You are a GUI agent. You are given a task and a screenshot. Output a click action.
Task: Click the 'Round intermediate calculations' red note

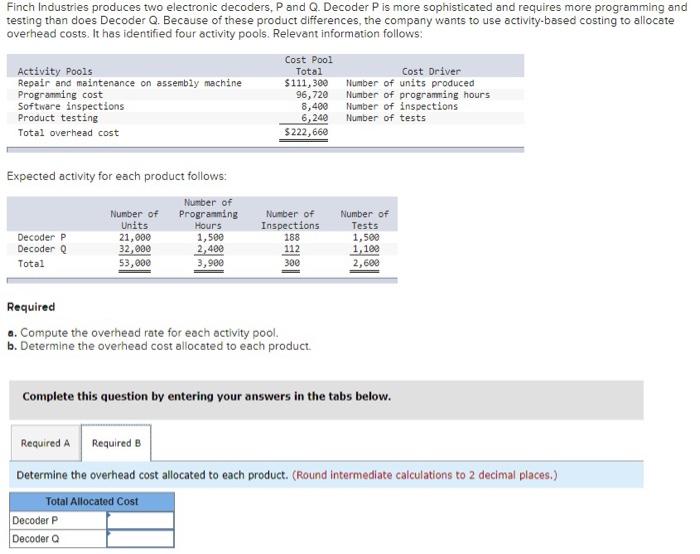425,475
